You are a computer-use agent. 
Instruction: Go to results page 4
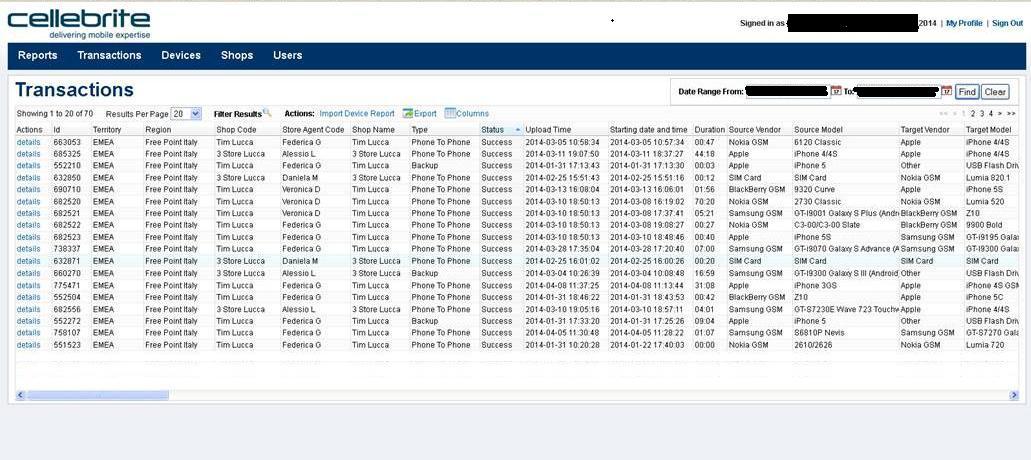tap(990, 114)
